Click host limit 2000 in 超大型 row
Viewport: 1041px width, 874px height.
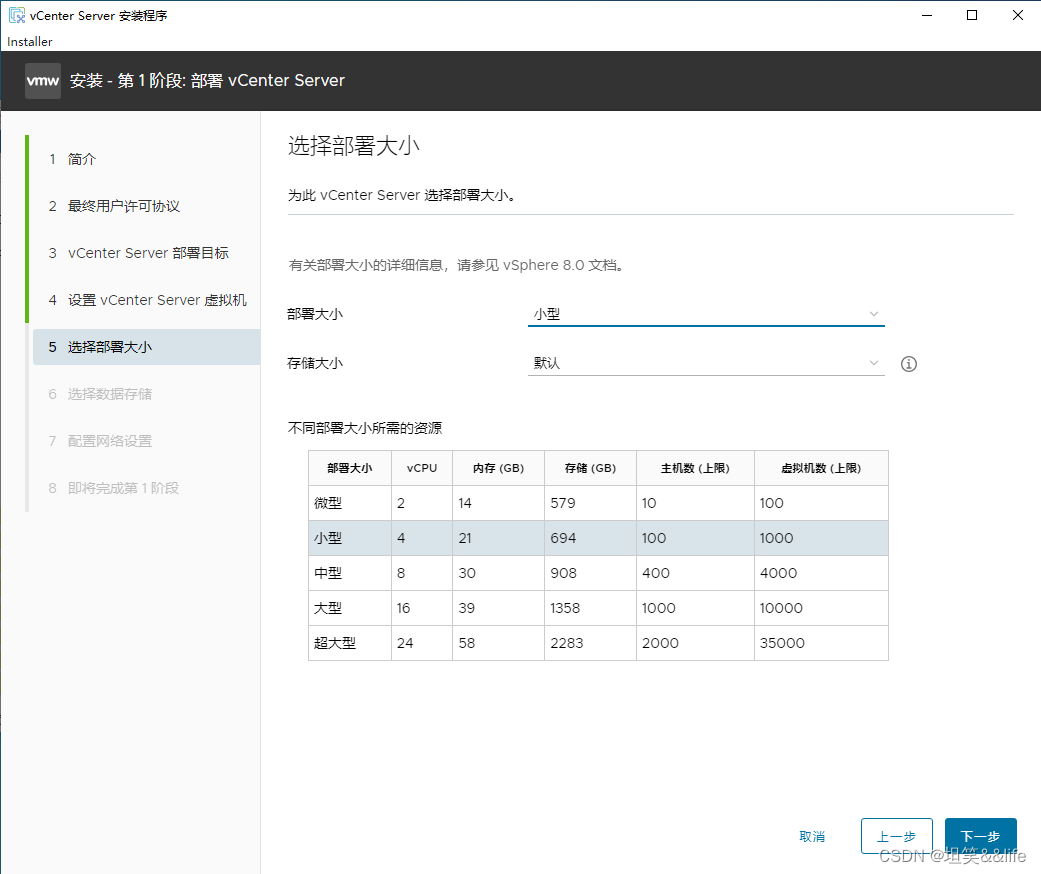coord(661,644)
